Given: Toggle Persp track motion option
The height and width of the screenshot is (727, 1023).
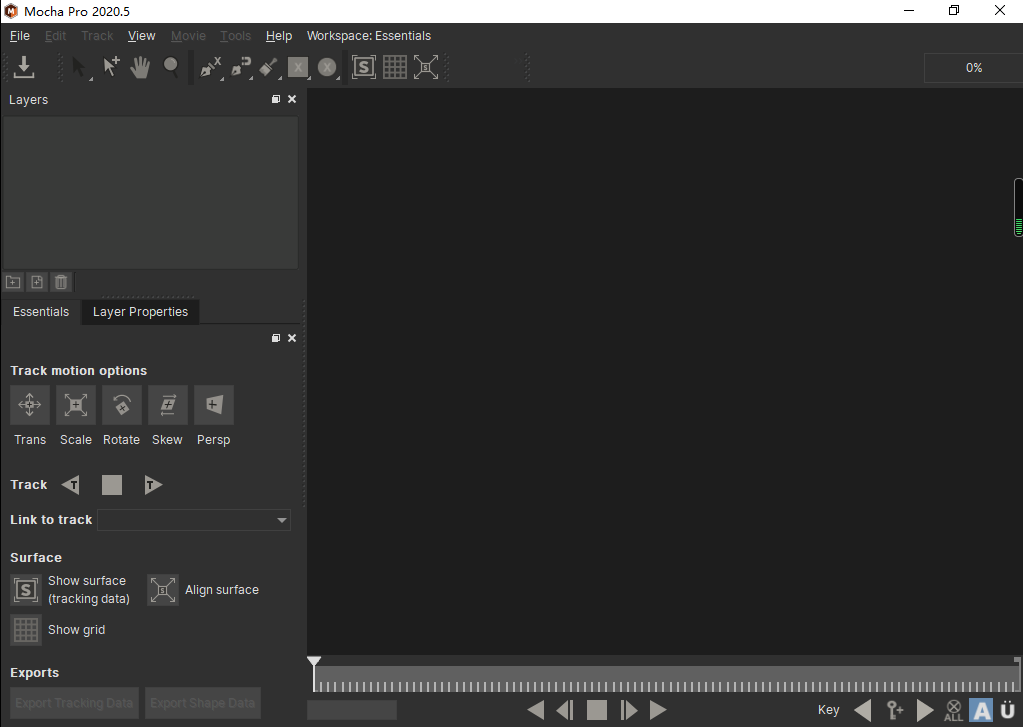Looking at the screenshot, I should pyautogui.click(x=213, y=405).
